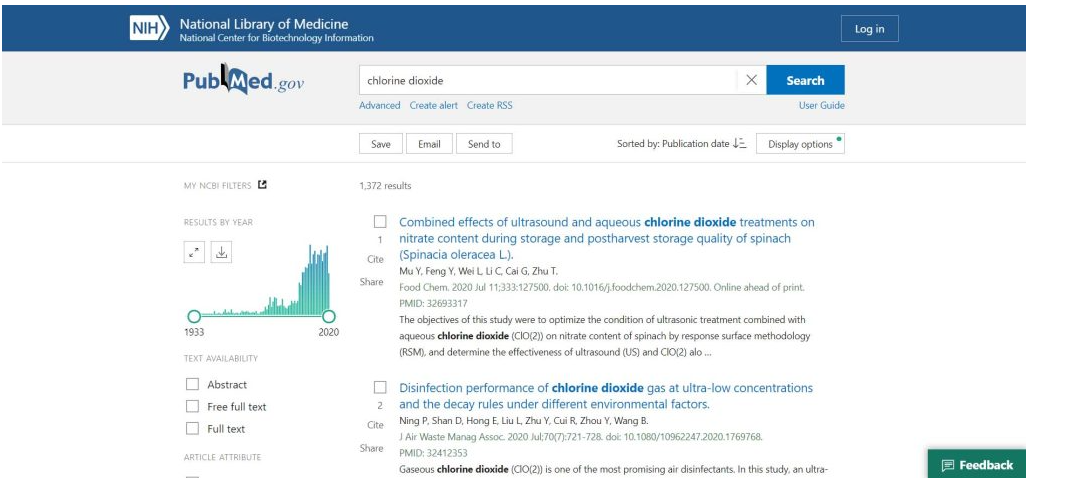Open the Feedback widget
The height and width of the screenshot is (487, 1079).
point(977,465)
